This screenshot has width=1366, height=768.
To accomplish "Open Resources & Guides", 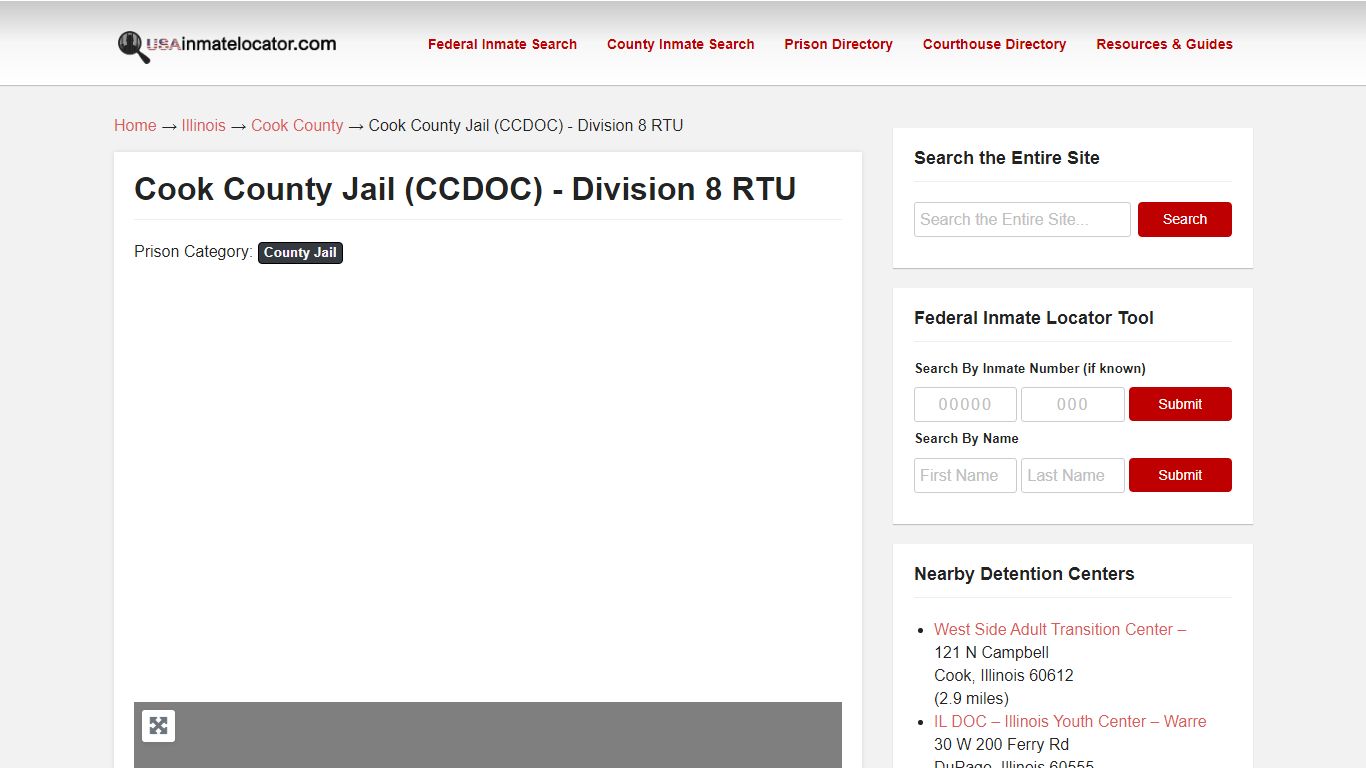I will tap(1164, 44).
